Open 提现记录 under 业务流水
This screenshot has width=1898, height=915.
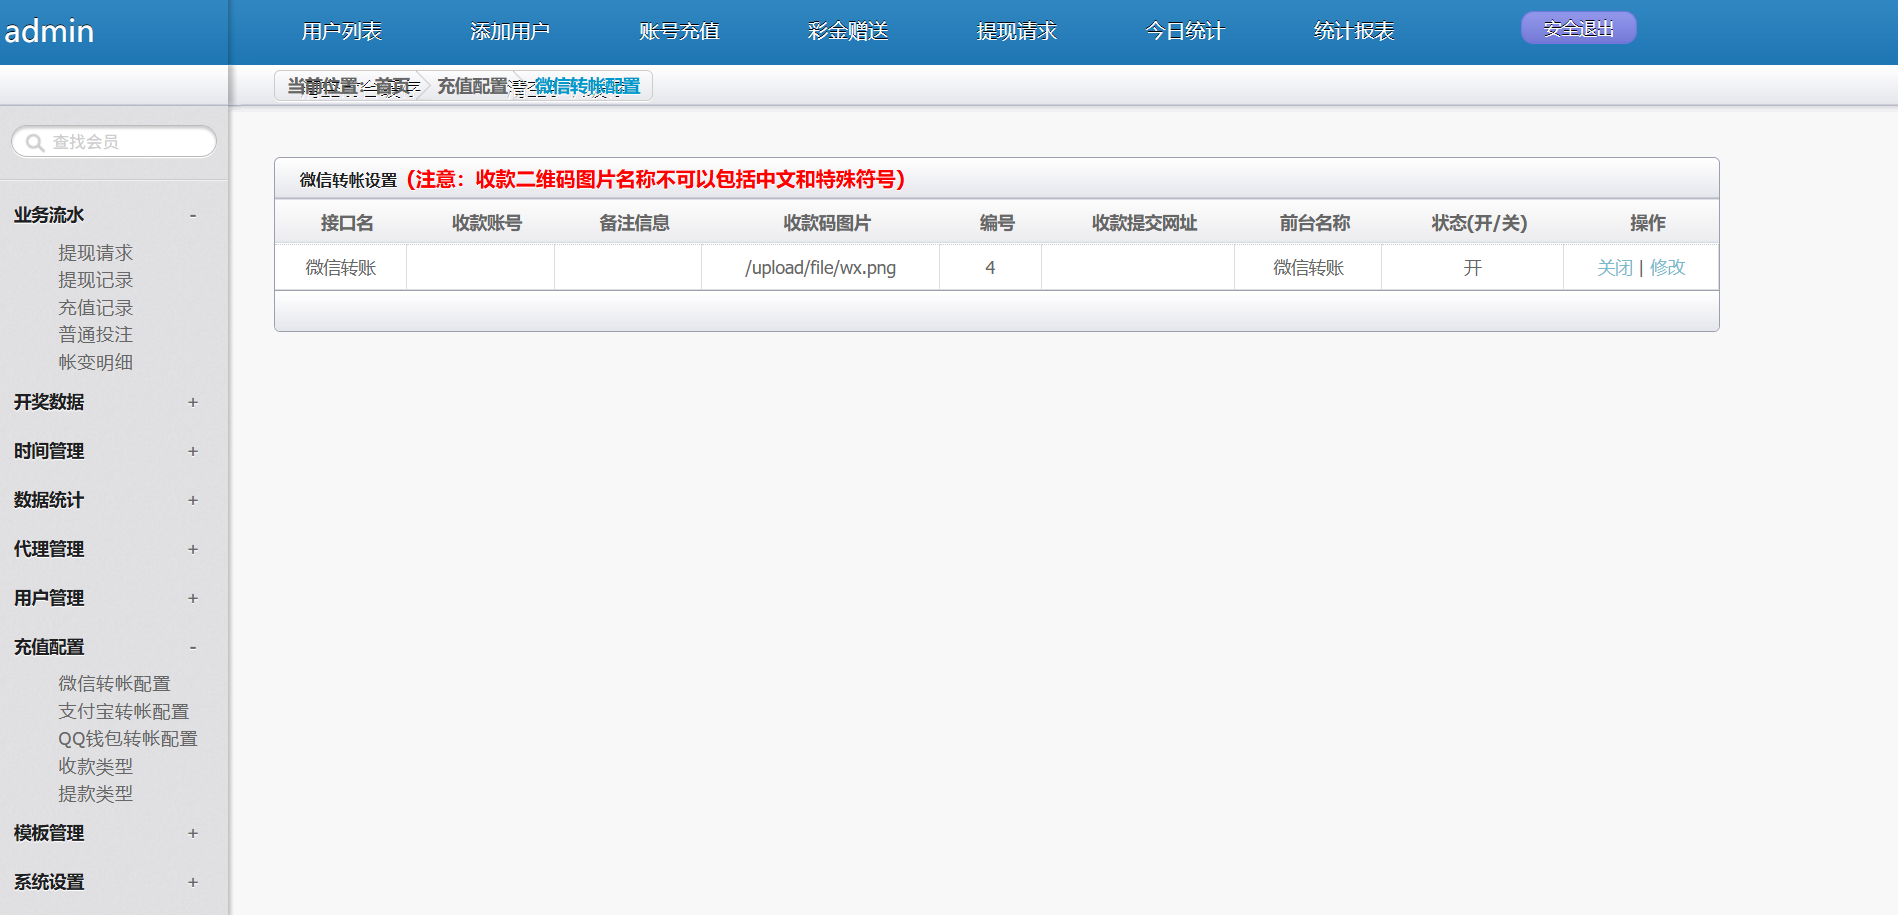click(x=95, y=280)
